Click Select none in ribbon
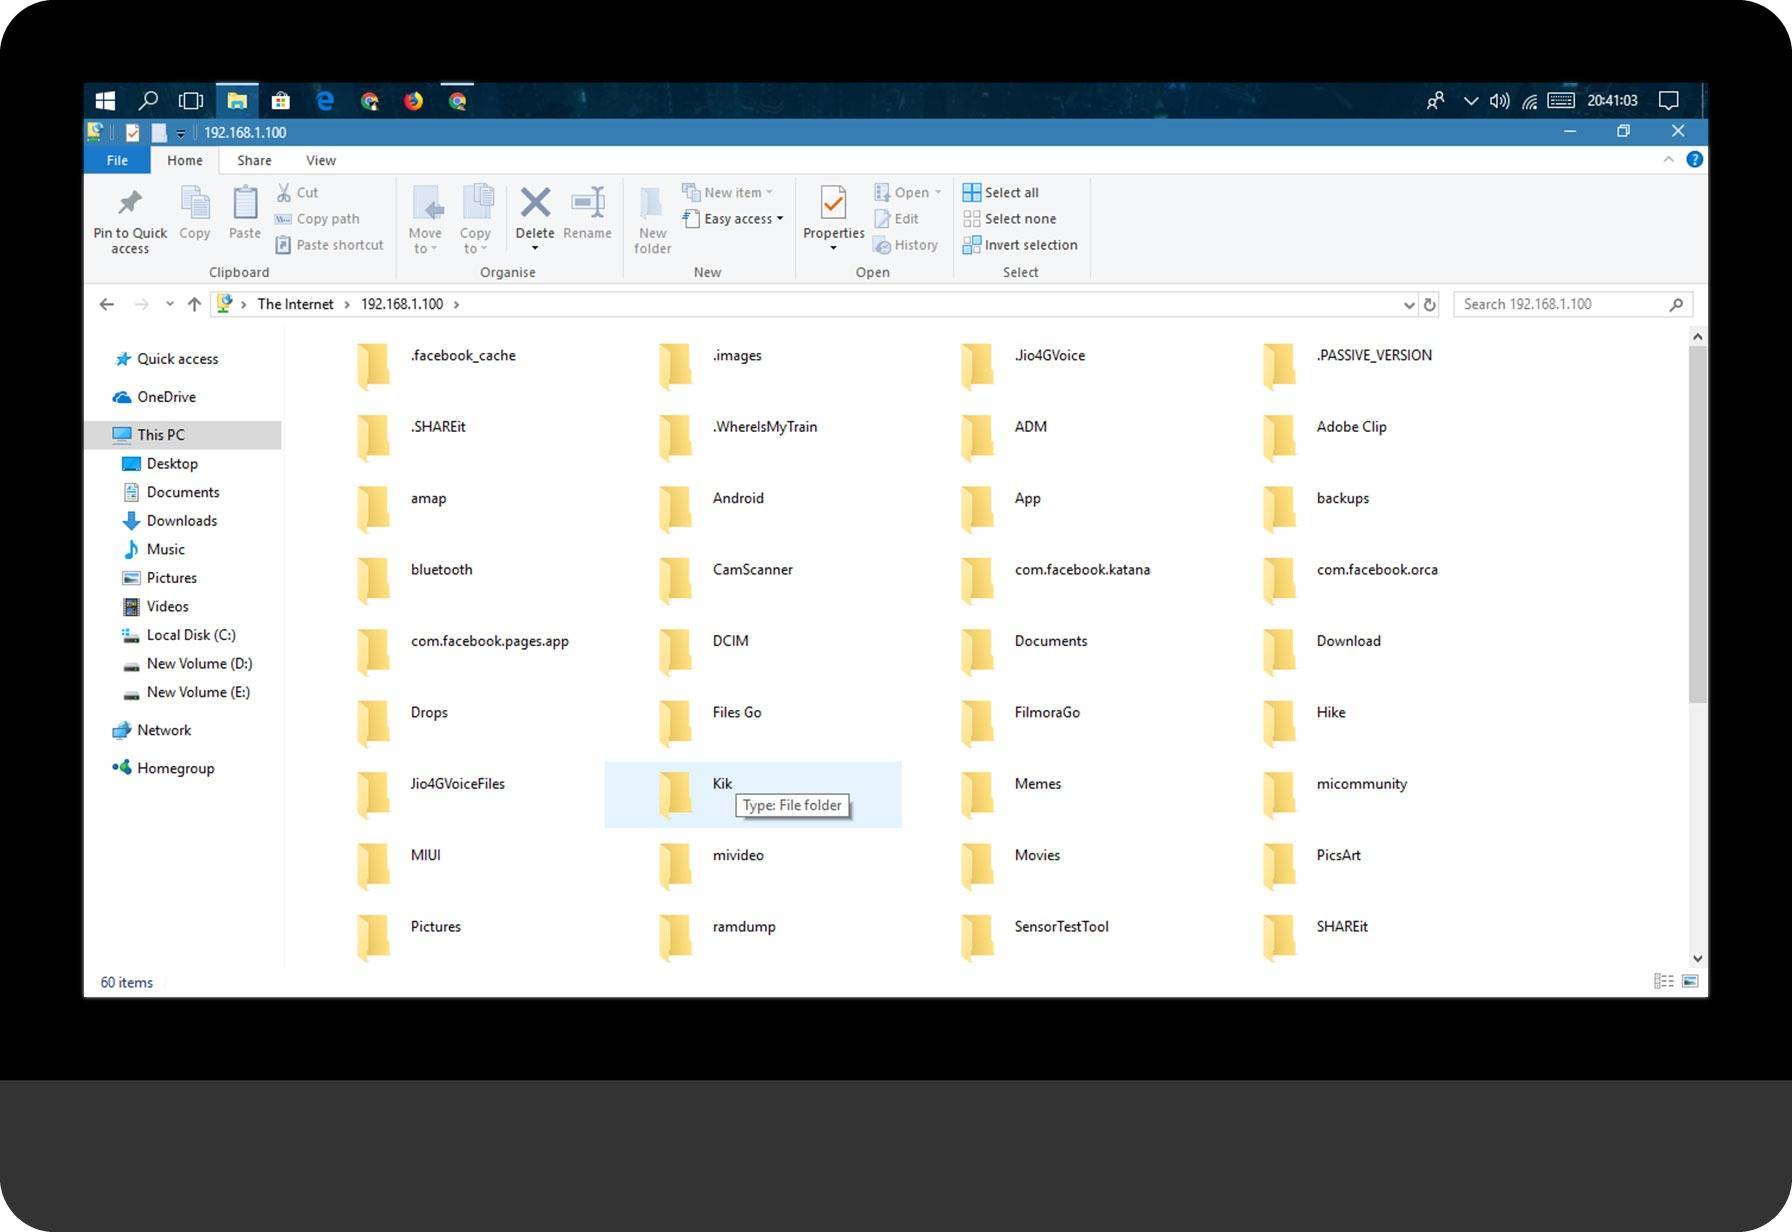The width and height of the screenshot is (1792, 1232). [1009, 219]
